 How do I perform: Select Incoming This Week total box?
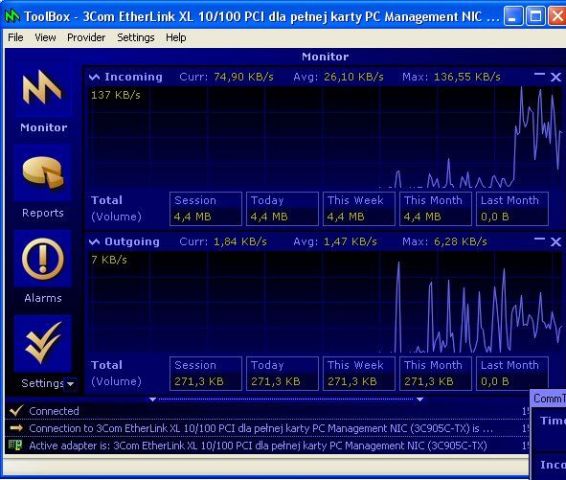pos(359,209)
